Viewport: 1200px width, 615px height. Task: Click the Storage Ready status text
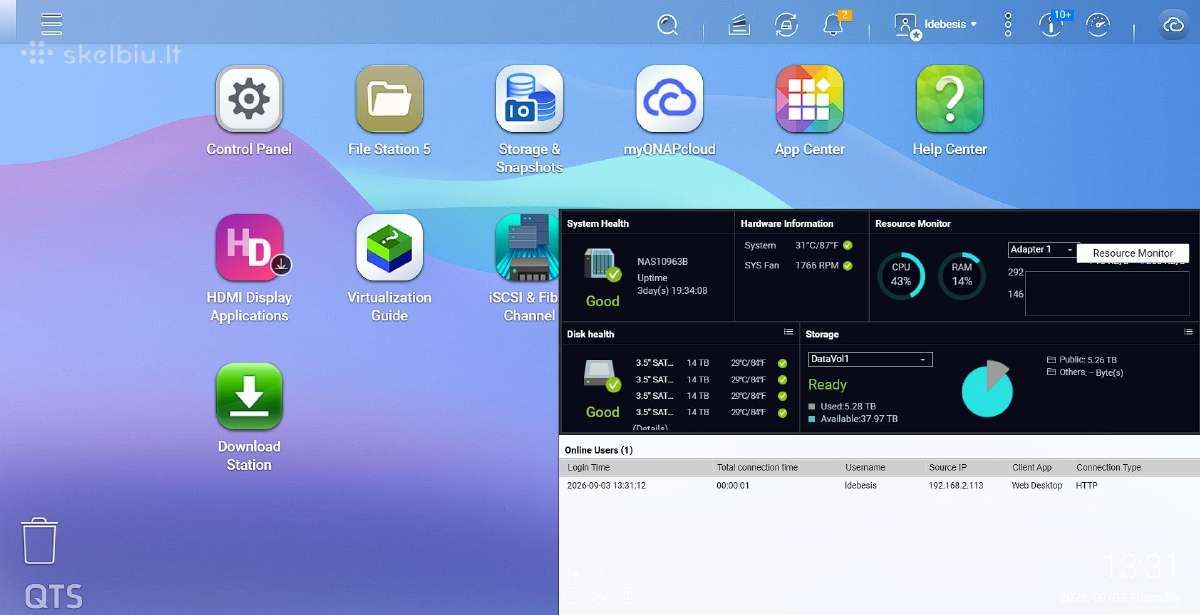pos(827,385)
